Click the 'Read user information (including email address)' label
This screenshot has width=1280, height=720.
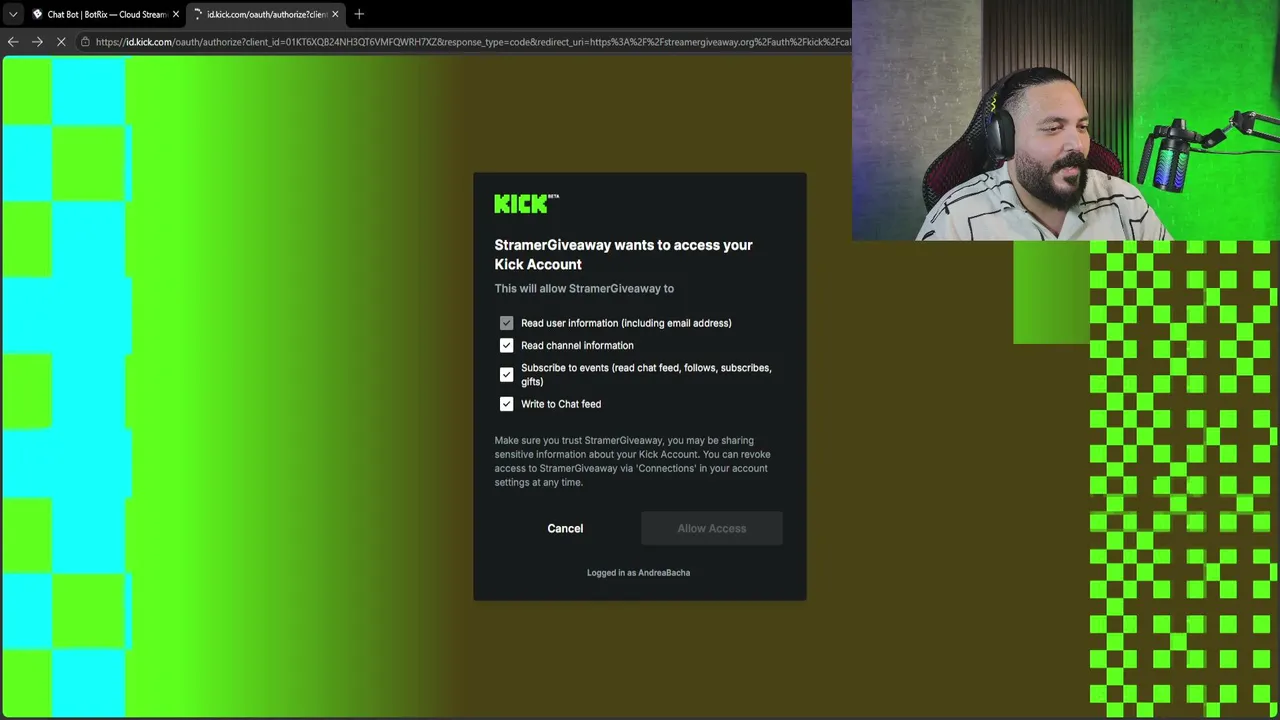coord(626,323)
